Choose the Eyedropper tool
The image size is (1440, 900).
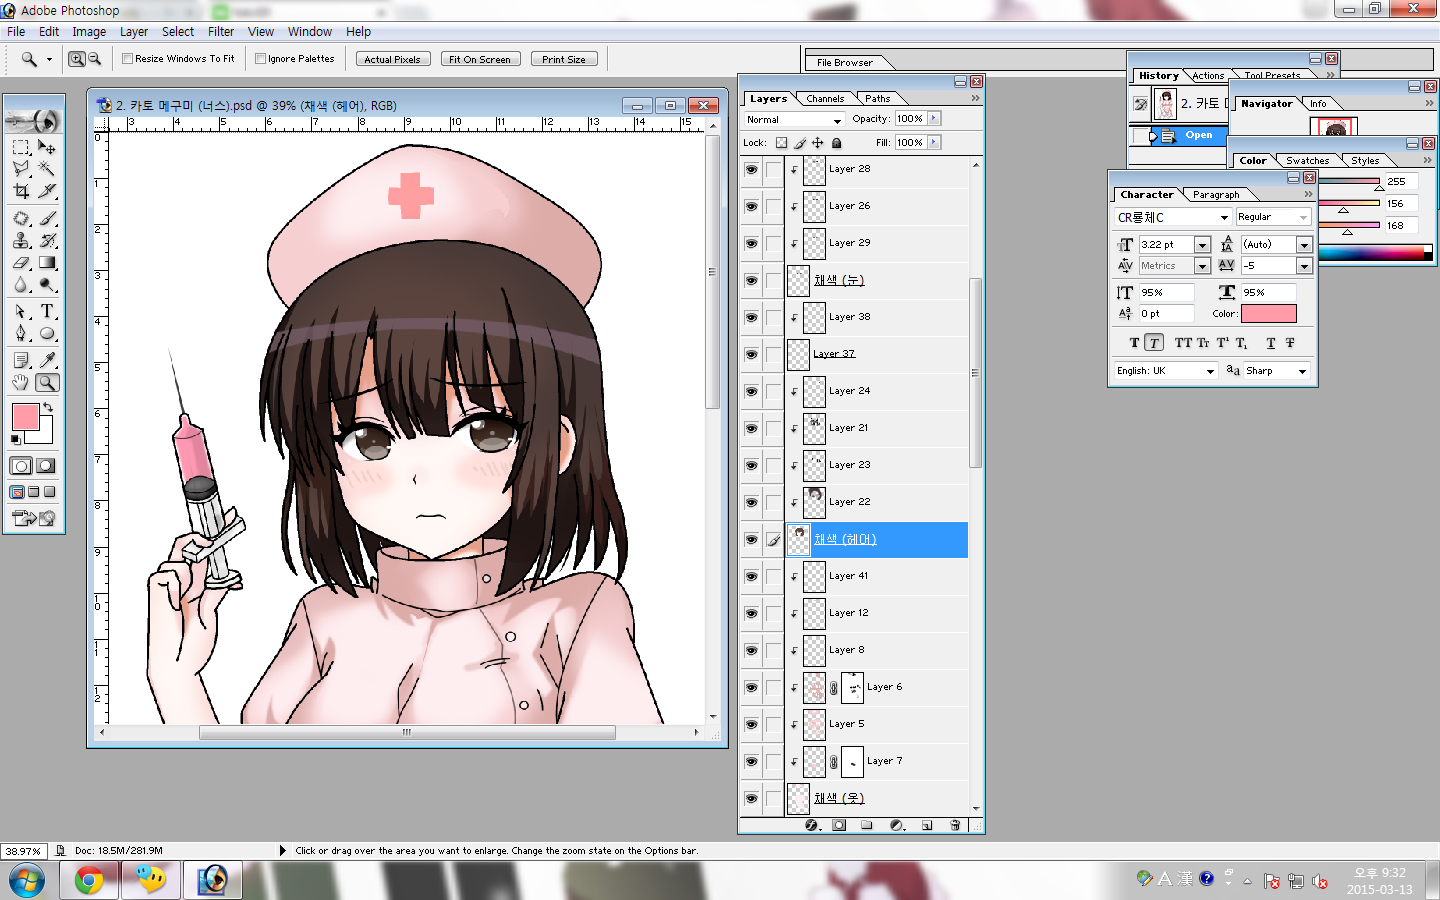(47, 360)
